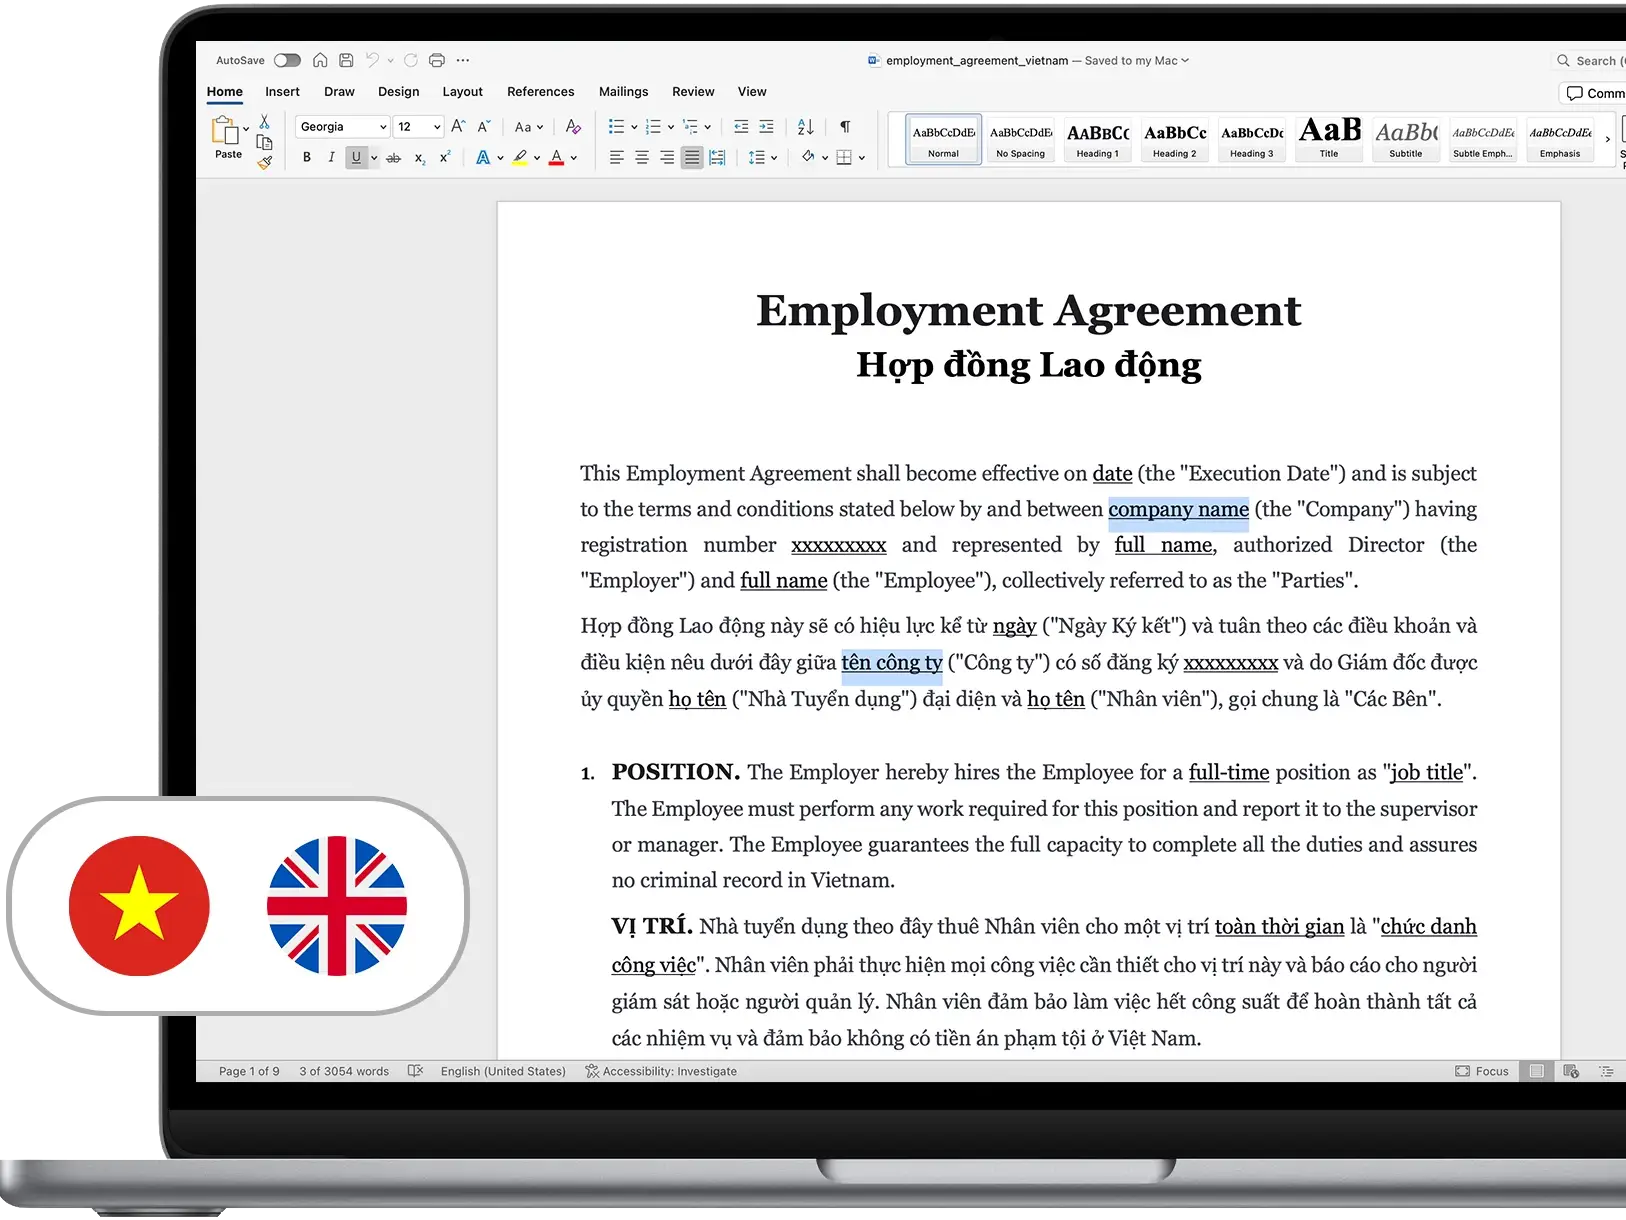This screenshot has height=1220, width=1626.
Task: Click the Increase Indent icon
Action: [x=766, y=127]
